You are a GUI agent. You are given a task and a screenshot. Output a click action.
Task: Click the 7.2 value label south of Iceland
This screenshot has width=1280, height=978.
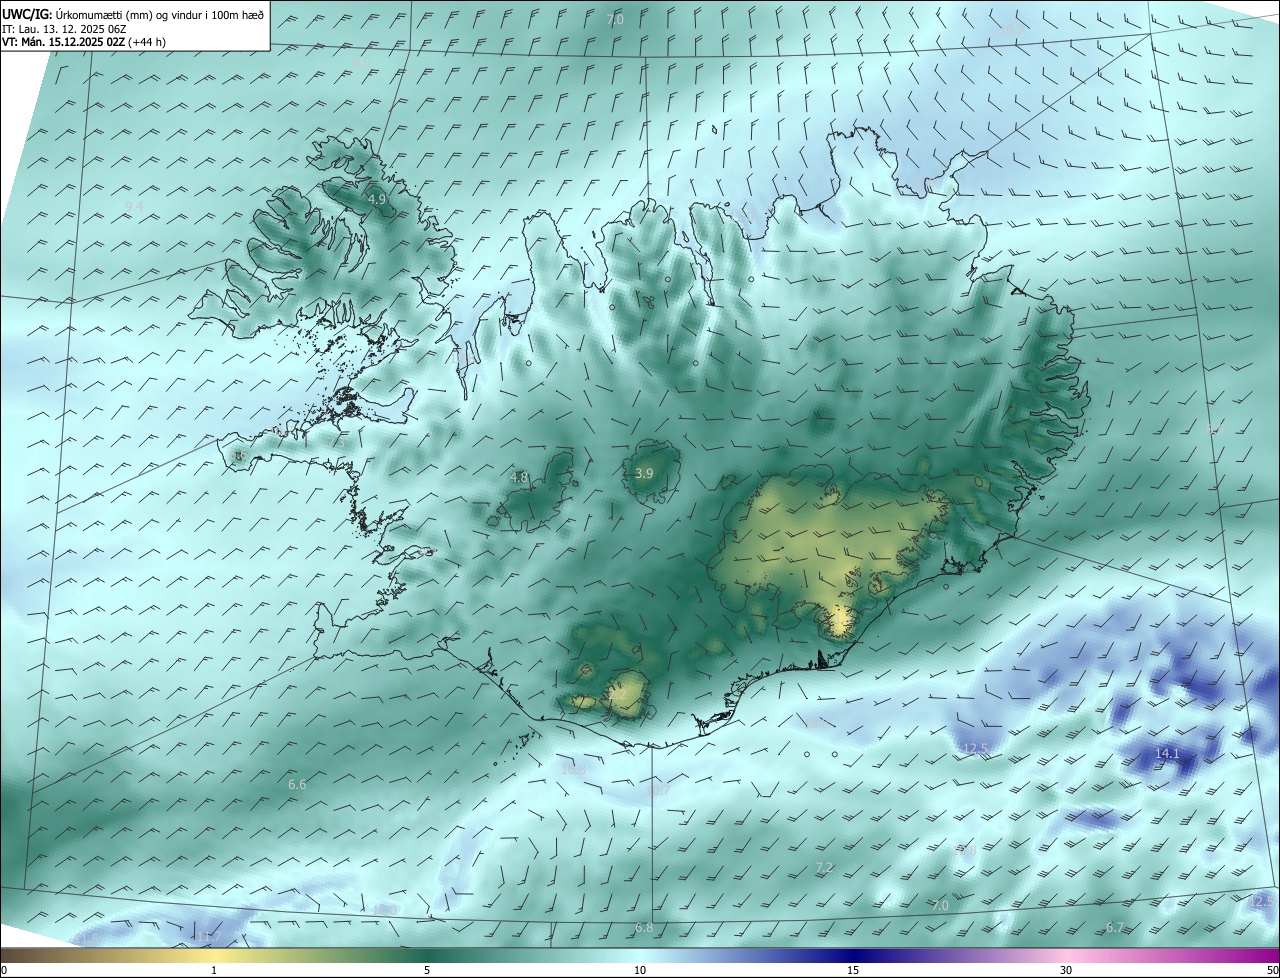[824, 867]
